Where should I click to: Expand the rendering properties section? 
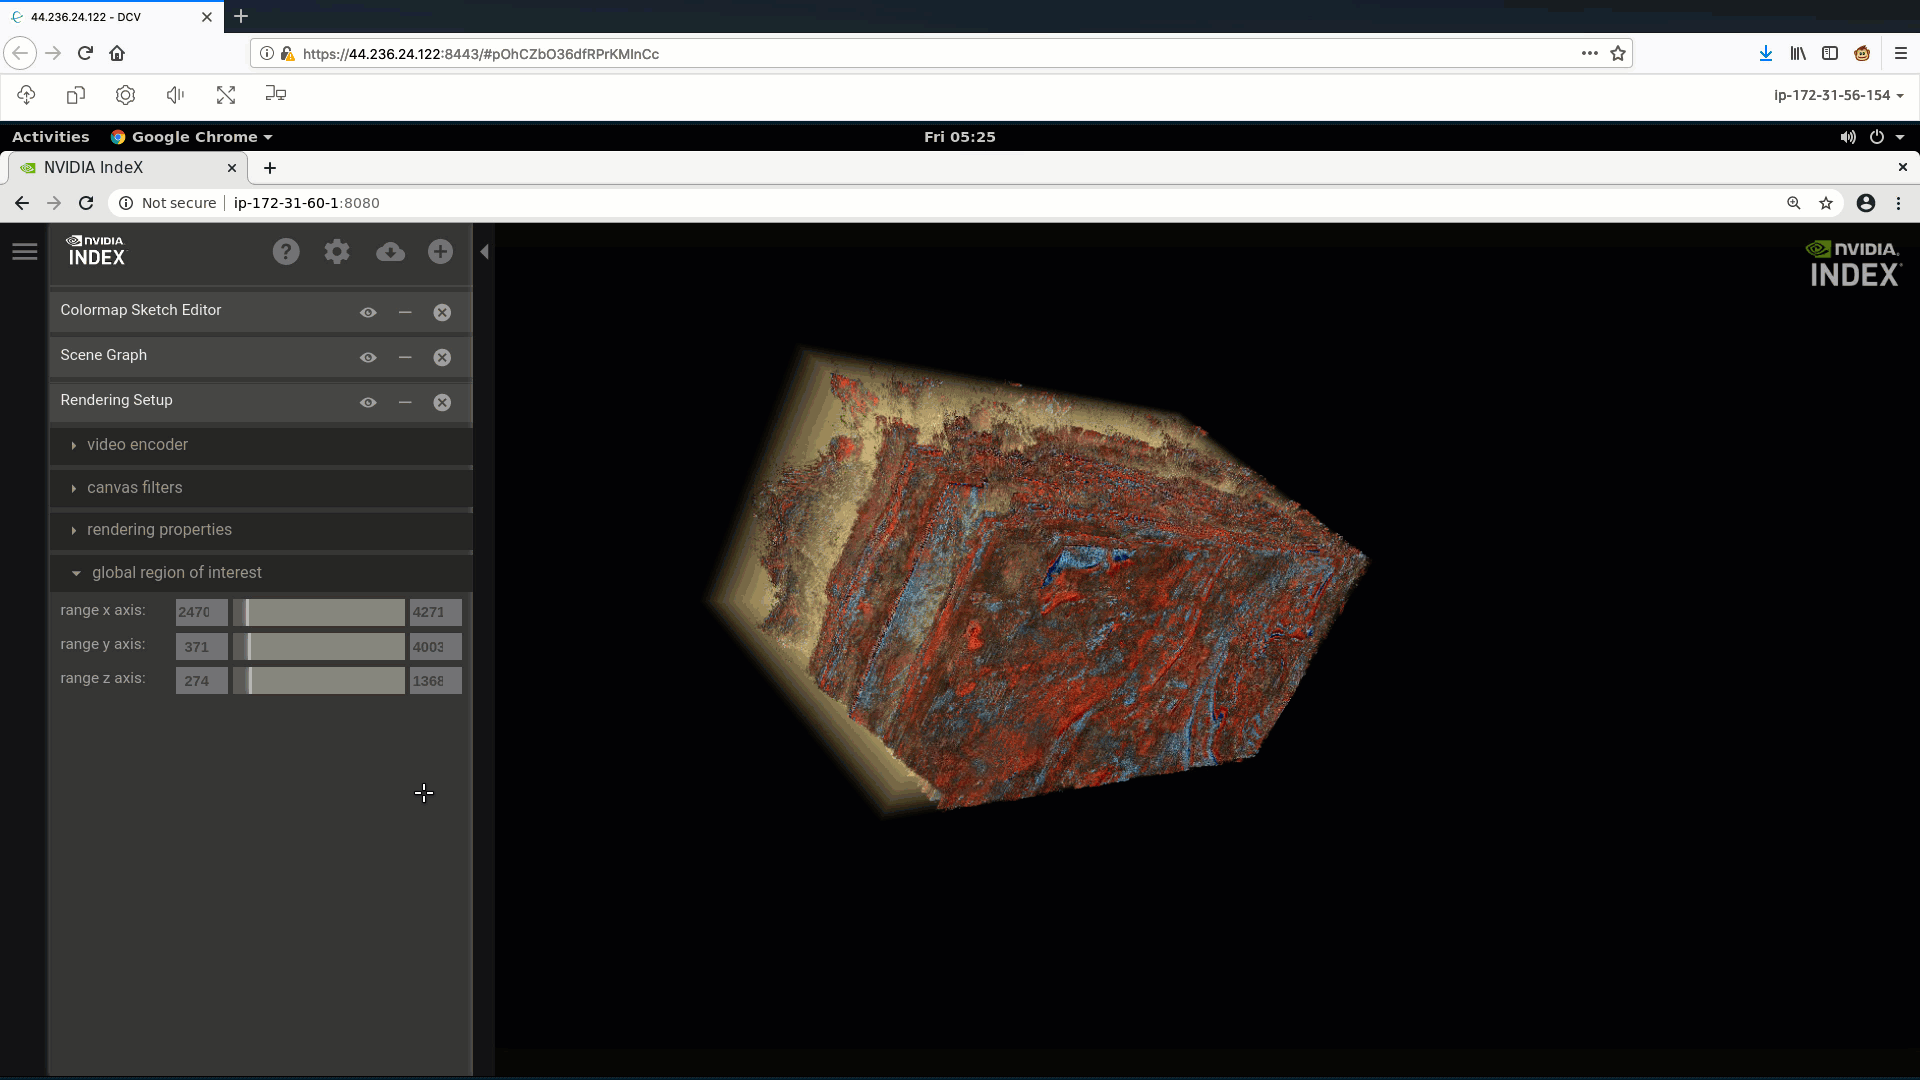click(x=159, y=530)
